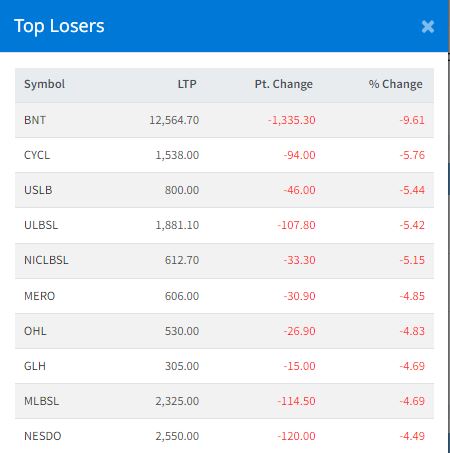The width and height of the screenshot is (450, 453).
Task: Click the -9.61 percent change value
Action: point(412,120)
